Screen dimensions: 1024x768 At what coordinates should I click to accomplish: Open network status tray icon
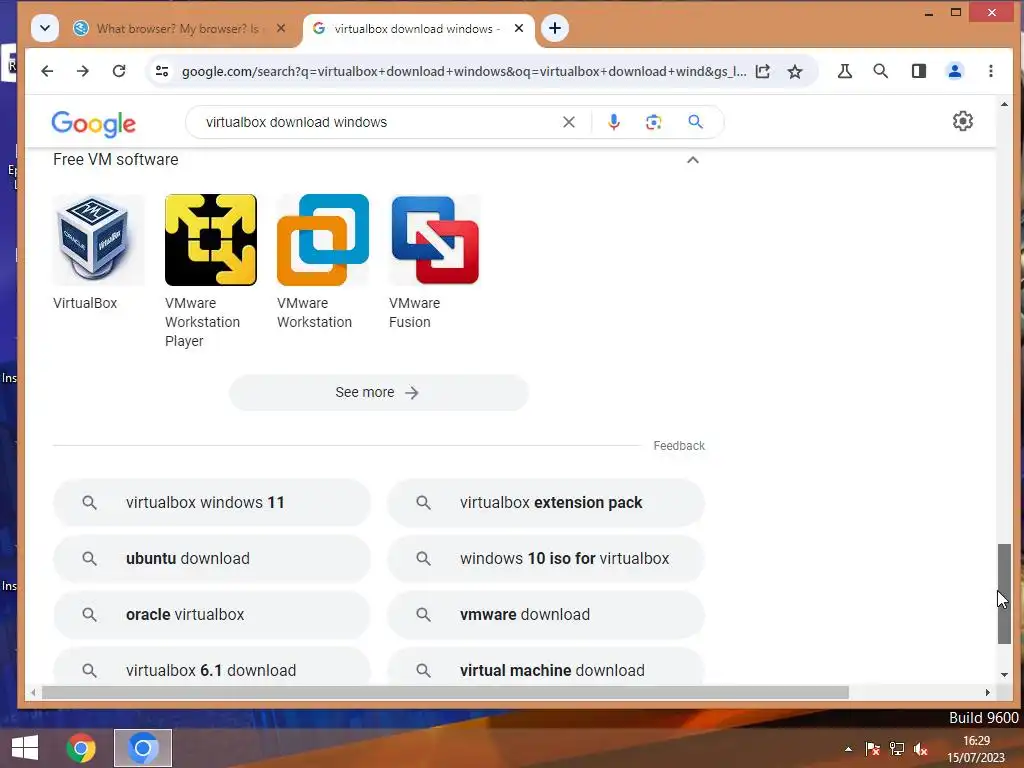coord(897,749)
